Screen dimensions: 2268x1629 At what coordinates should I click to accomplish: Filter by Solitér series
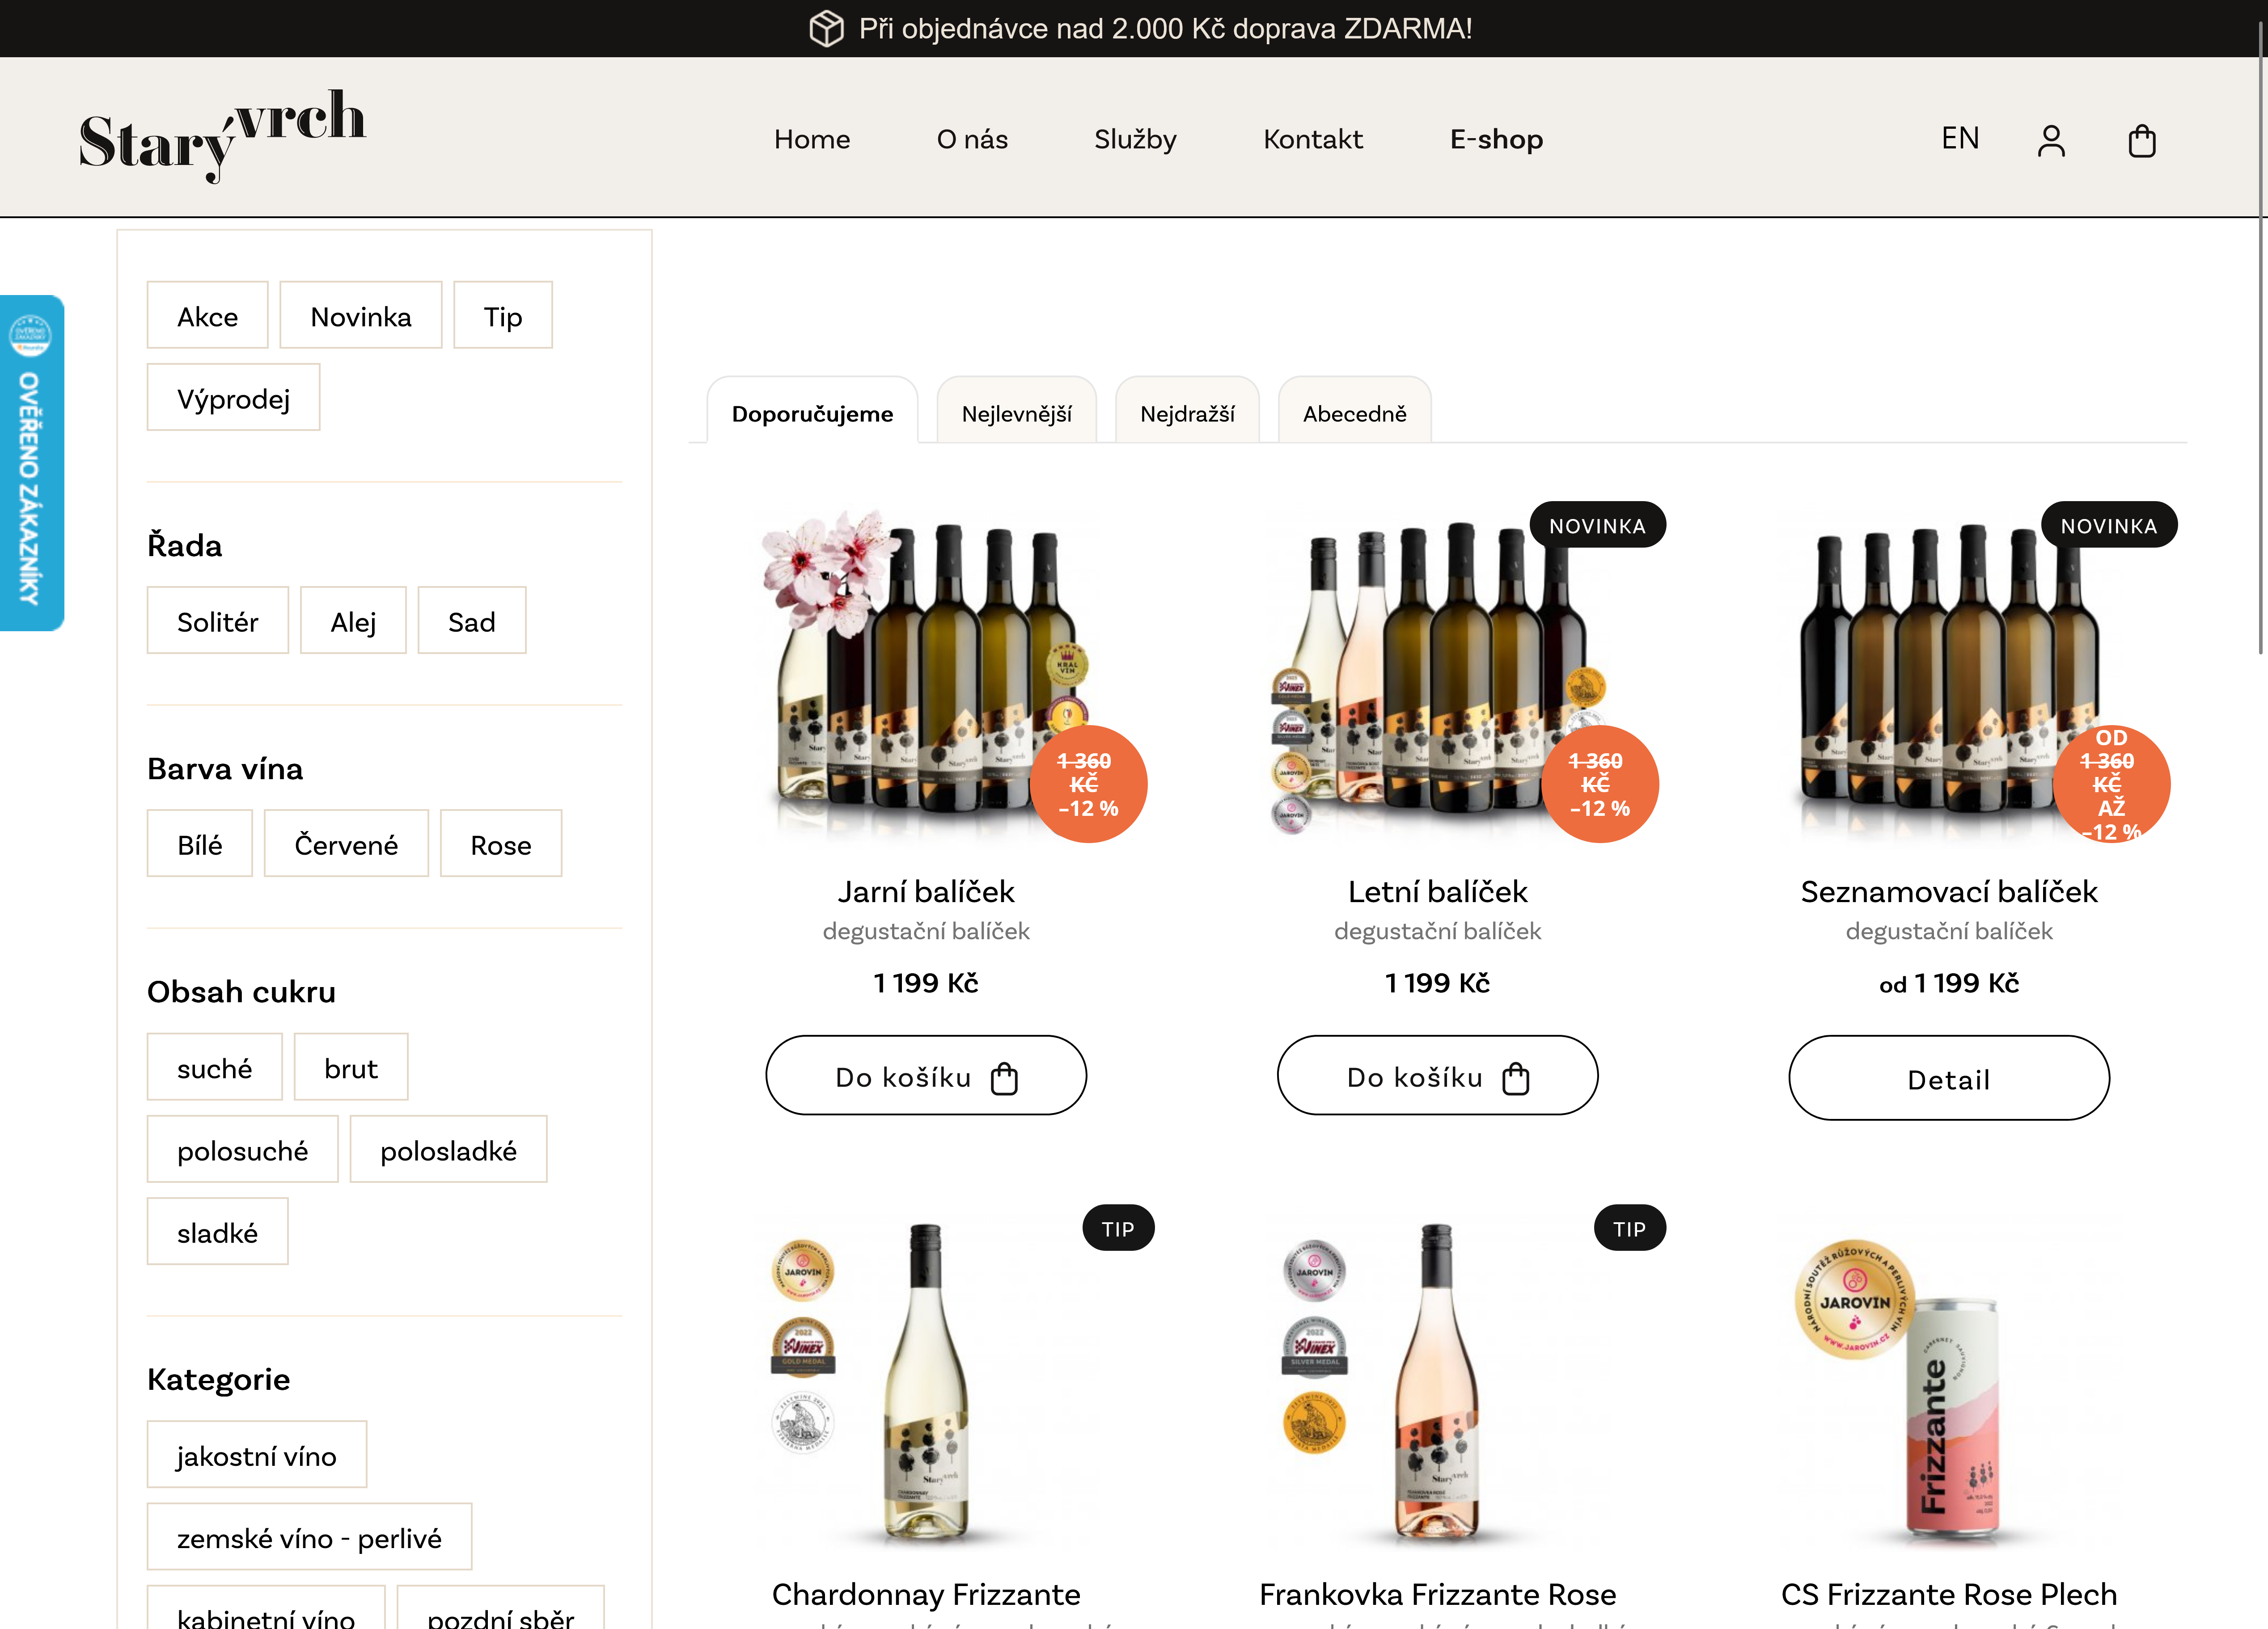tap(218, 621)
